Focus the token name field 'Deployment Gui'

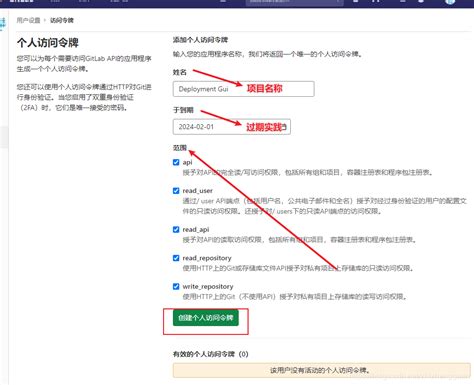243,89
